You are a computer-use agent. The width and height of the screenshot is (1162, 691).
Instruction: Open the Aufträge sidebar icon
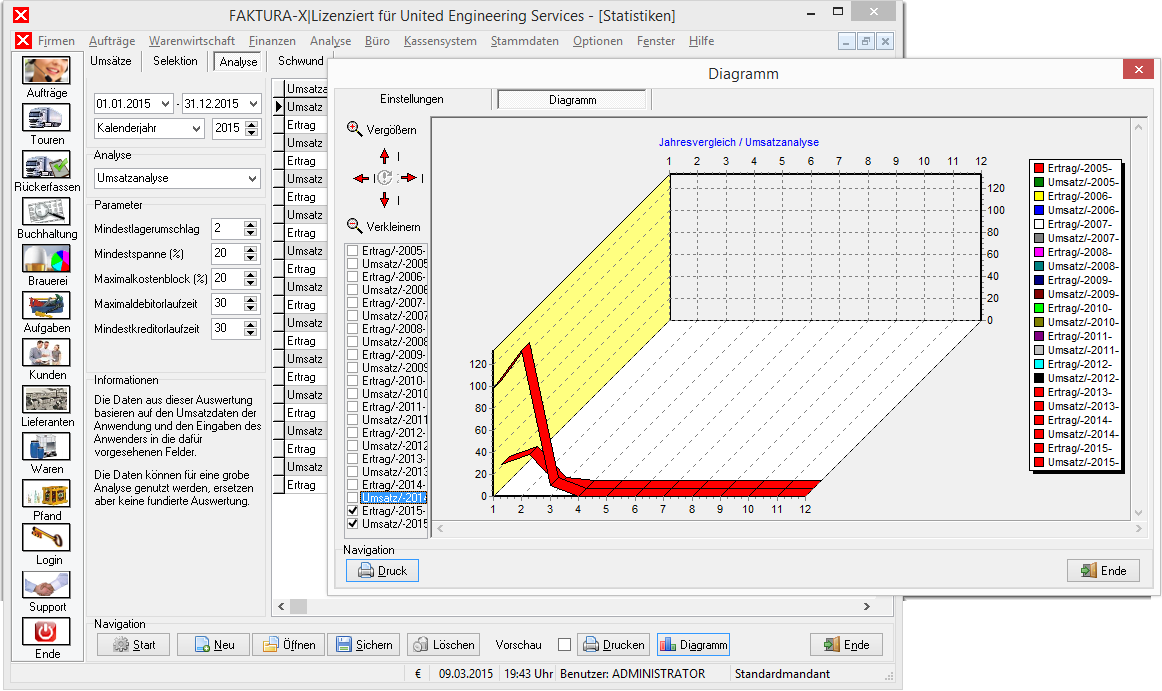coord(46,70)
